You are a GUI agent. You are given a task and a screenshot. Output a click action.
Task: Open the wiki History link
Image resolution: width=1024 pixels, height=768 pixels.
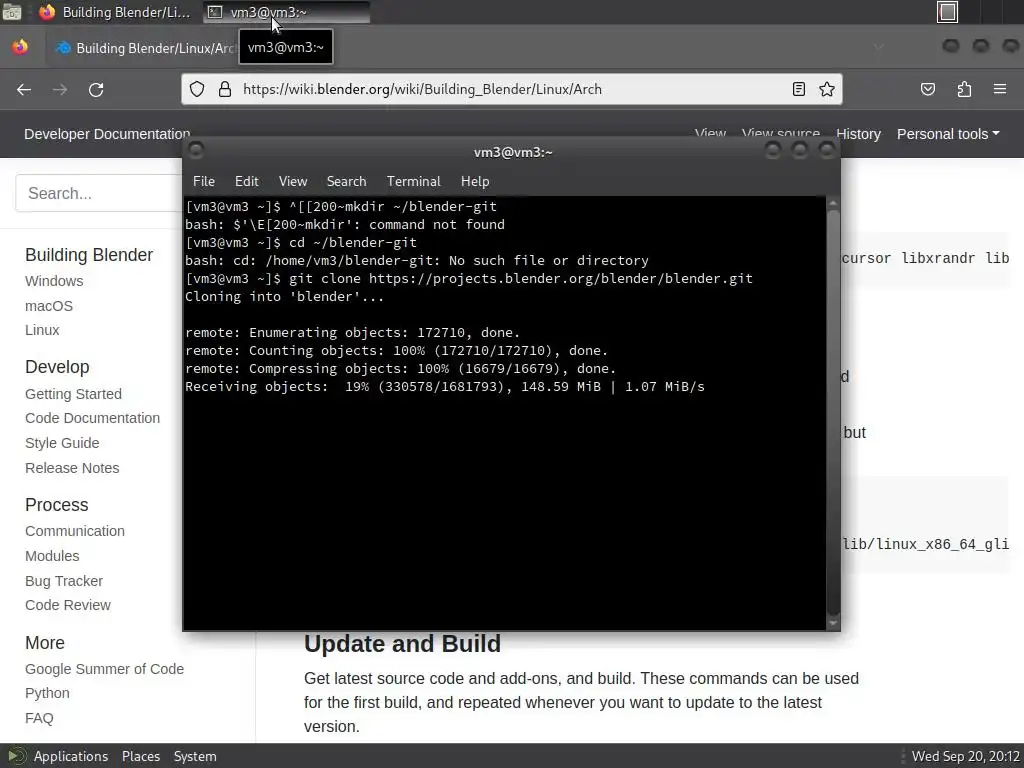pyautogui.click(x=858, y=134)
